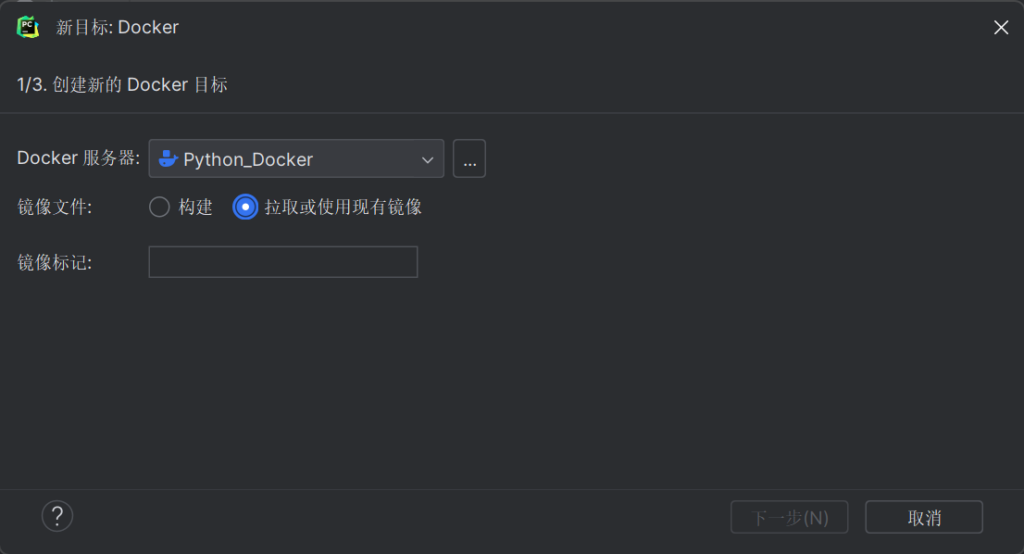Viewport: 1024px width, 554px height.
Task: Open the Python_Docker server combo box
Action: (290, 159)
